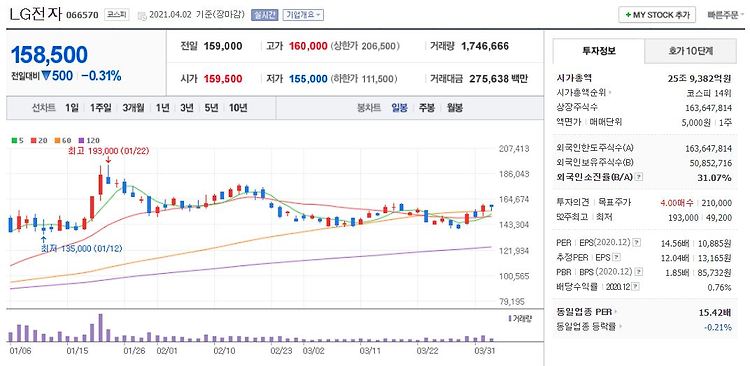Switch to the 투자정보 tab
The height and width of the screenshot is (366, 750).
click(599, 51)
